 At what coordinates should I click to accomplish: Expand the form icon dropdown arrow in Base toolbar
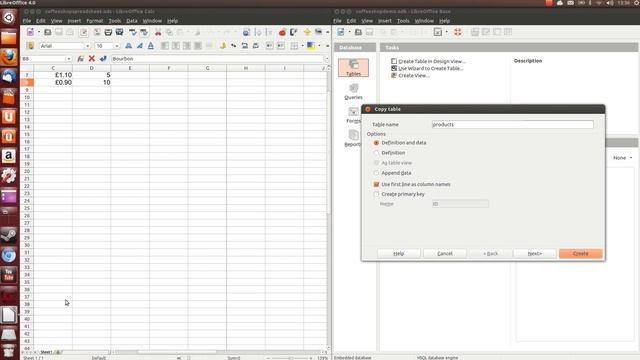(x=447, y=32)
